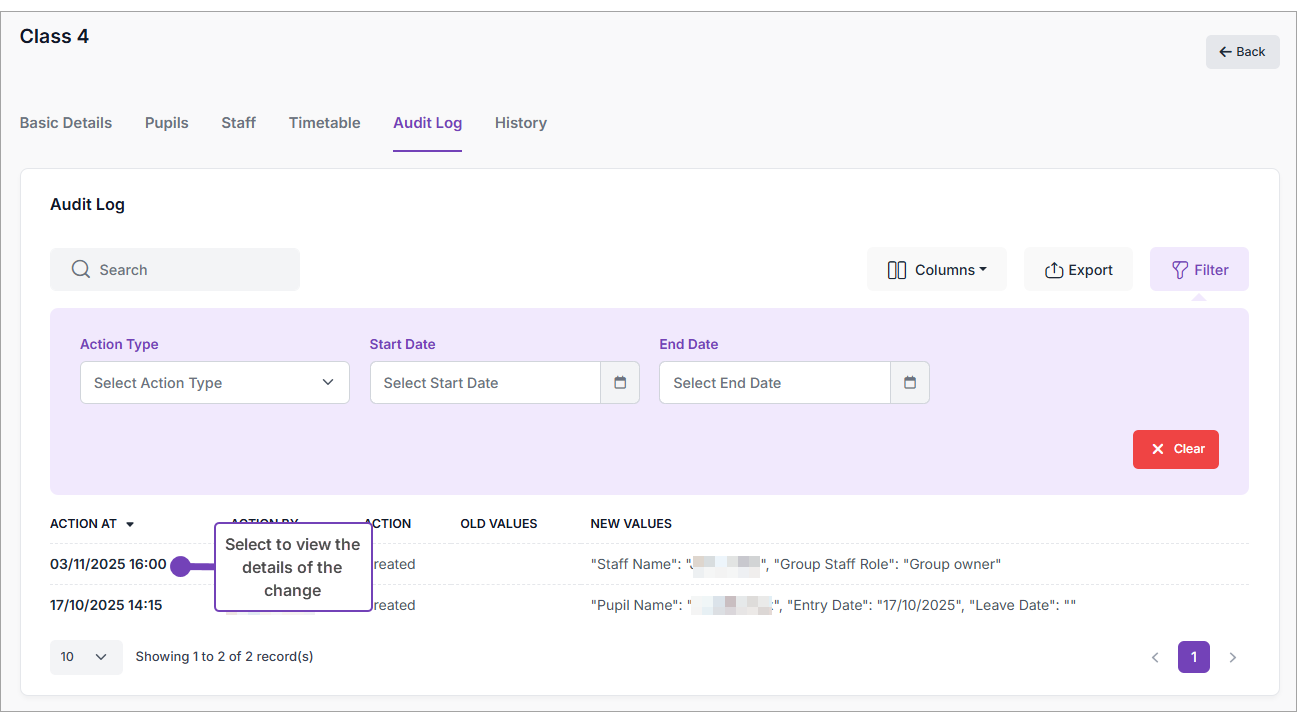Click the End Date calendar icon

click(910, 383)
